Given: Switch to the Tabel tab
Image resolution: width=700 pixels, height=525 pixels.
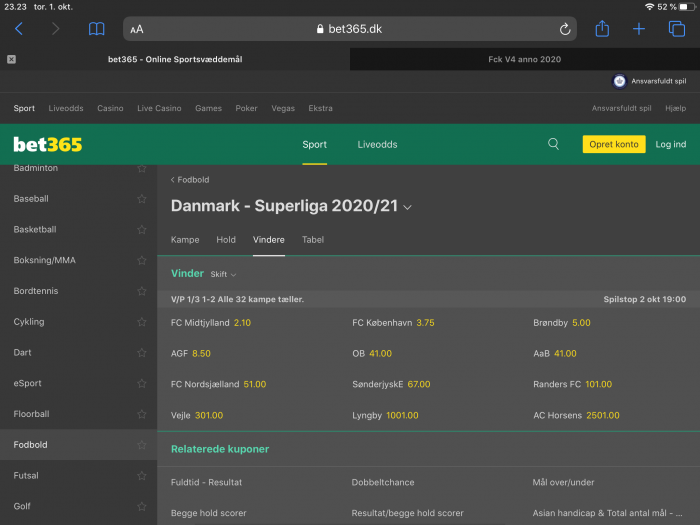Looking at the screenshot, I should click(313, 240).
